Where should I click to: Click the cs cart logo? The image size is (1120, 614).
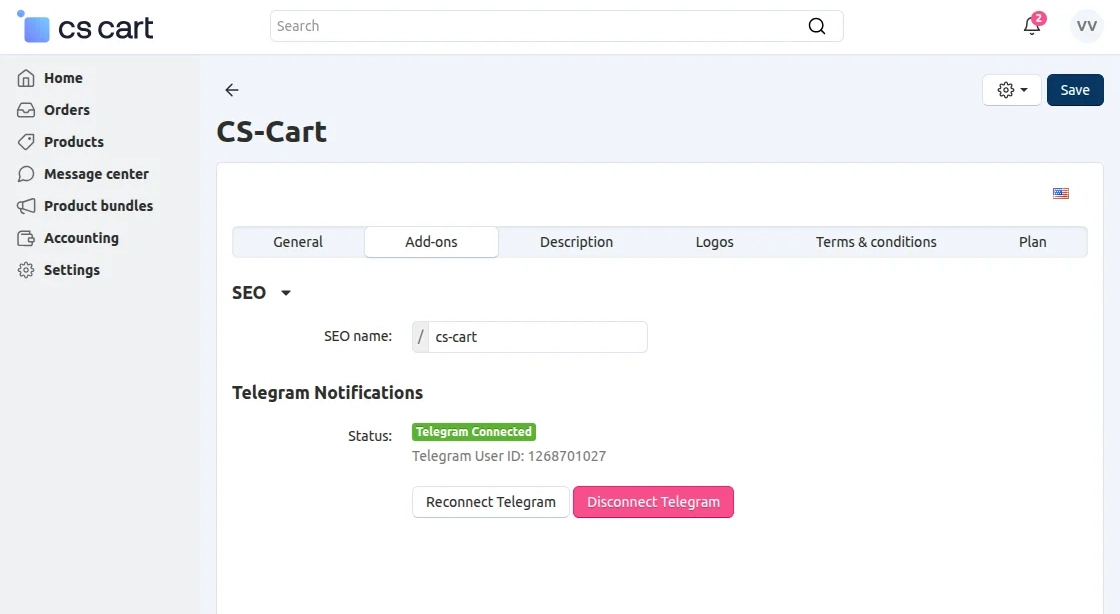[85, 27]
